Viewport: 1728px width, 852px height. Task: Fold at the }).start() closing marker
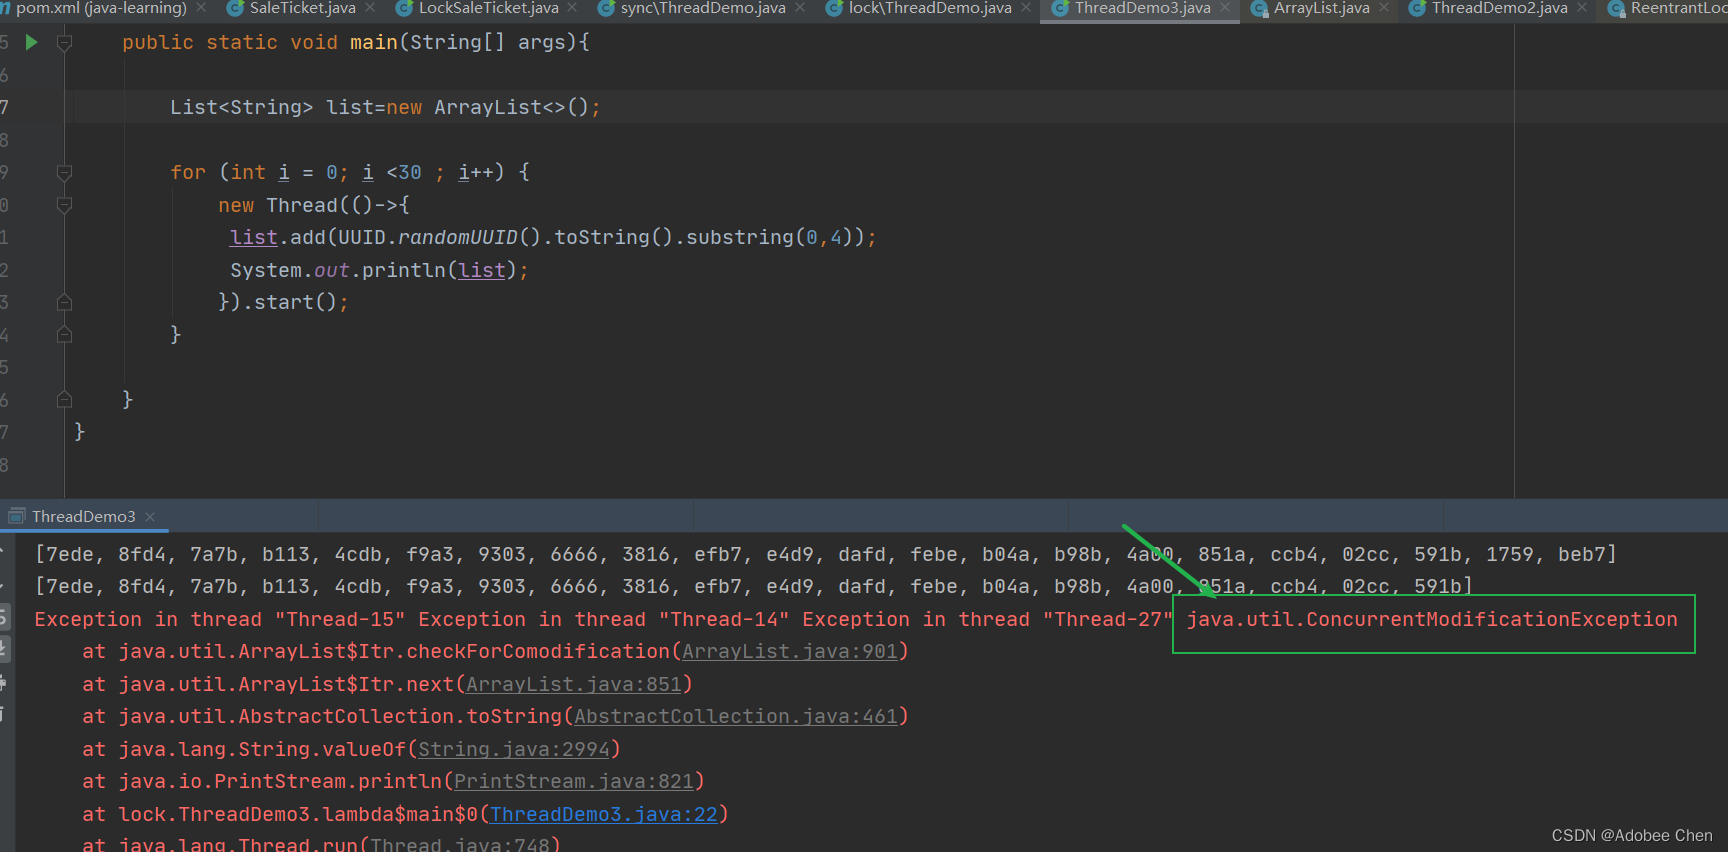pos(64,302)
